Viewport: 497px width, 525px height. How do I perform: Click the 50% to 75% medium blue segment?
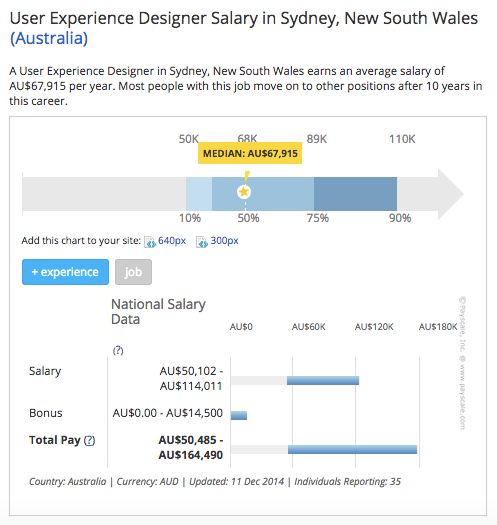coord(263,194)
